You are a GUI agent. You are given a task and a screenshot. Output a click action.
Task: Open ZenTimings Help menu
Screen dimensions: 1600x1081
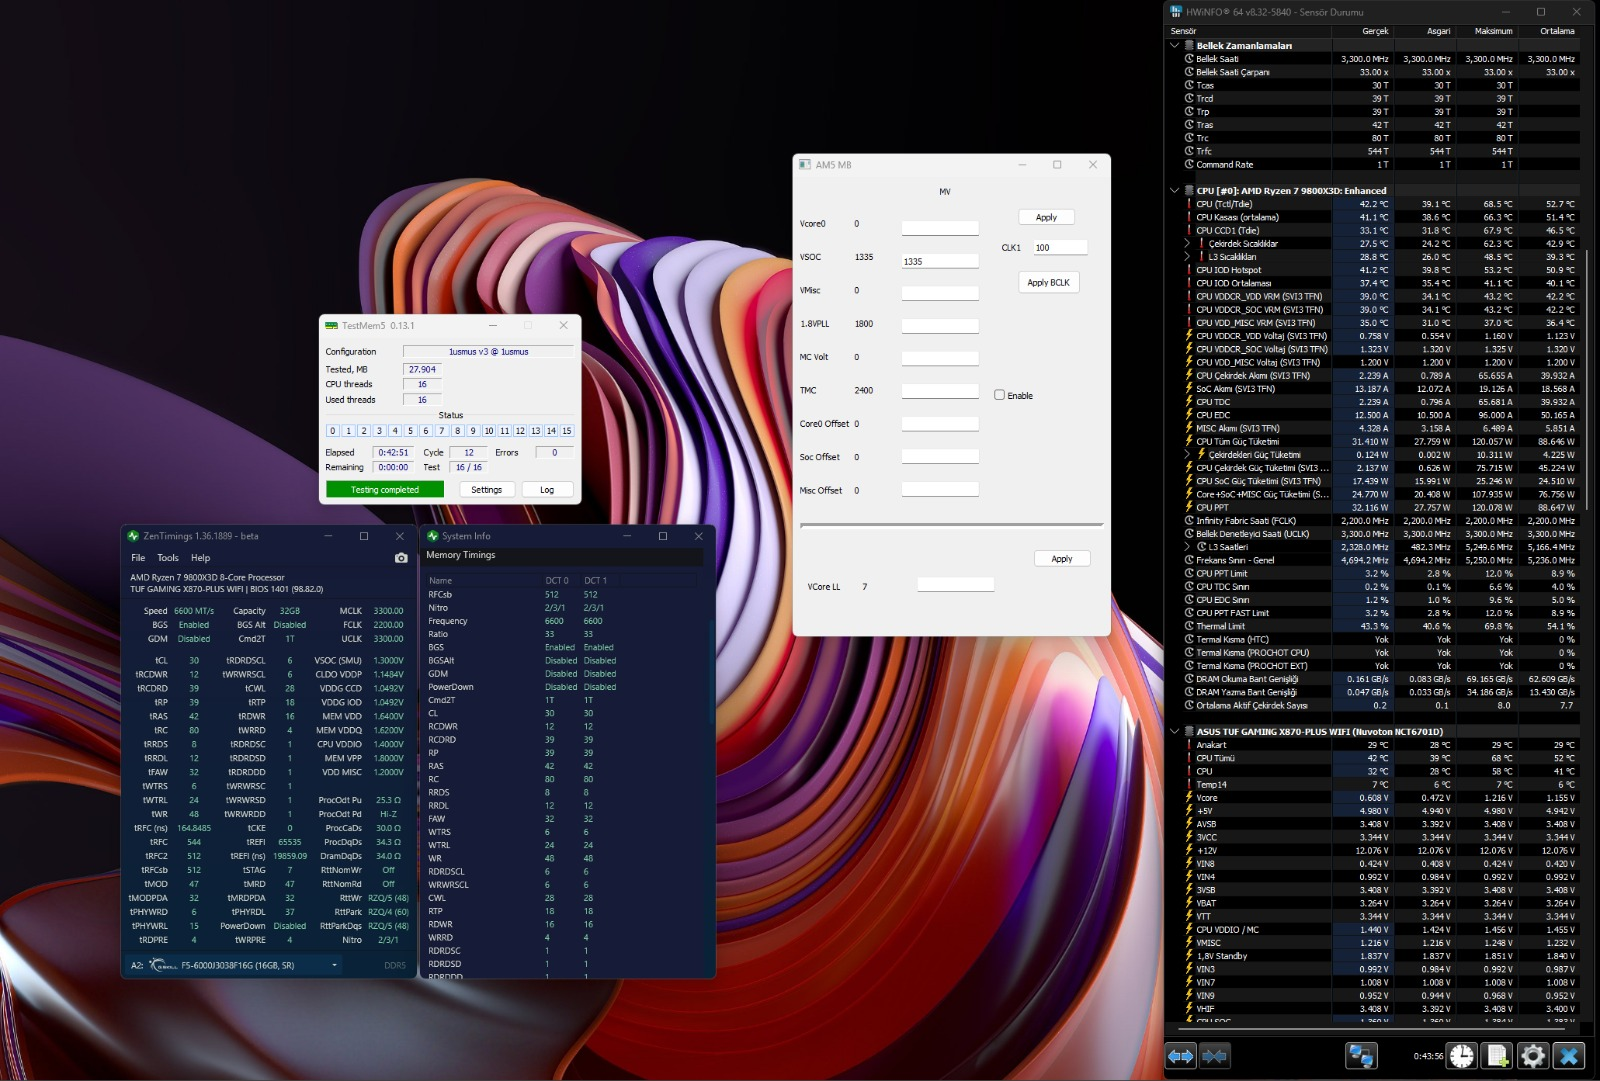[x=200, y=558]
